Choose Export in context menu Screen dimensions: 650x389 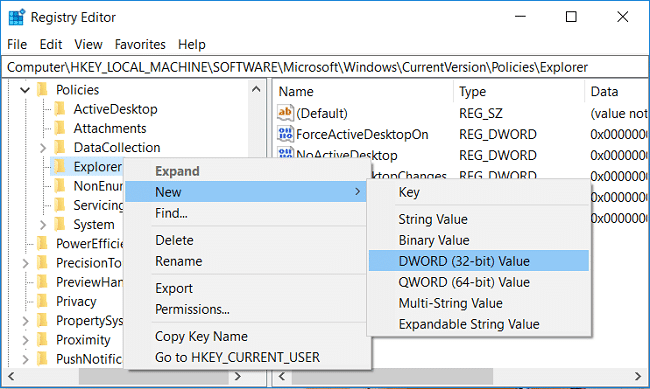[245, 288]
